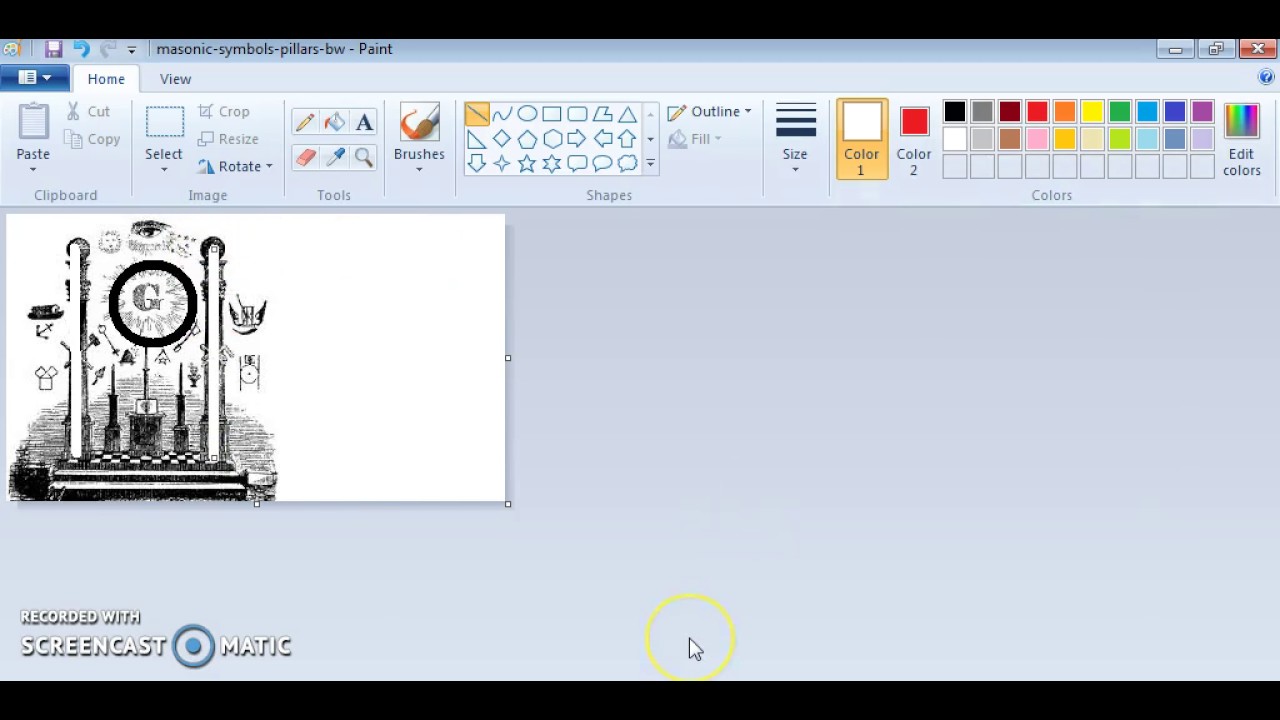The height and width of the screenshot is (720, 1280).
Task: Choose the Right arrow shape
Action: 577,139
